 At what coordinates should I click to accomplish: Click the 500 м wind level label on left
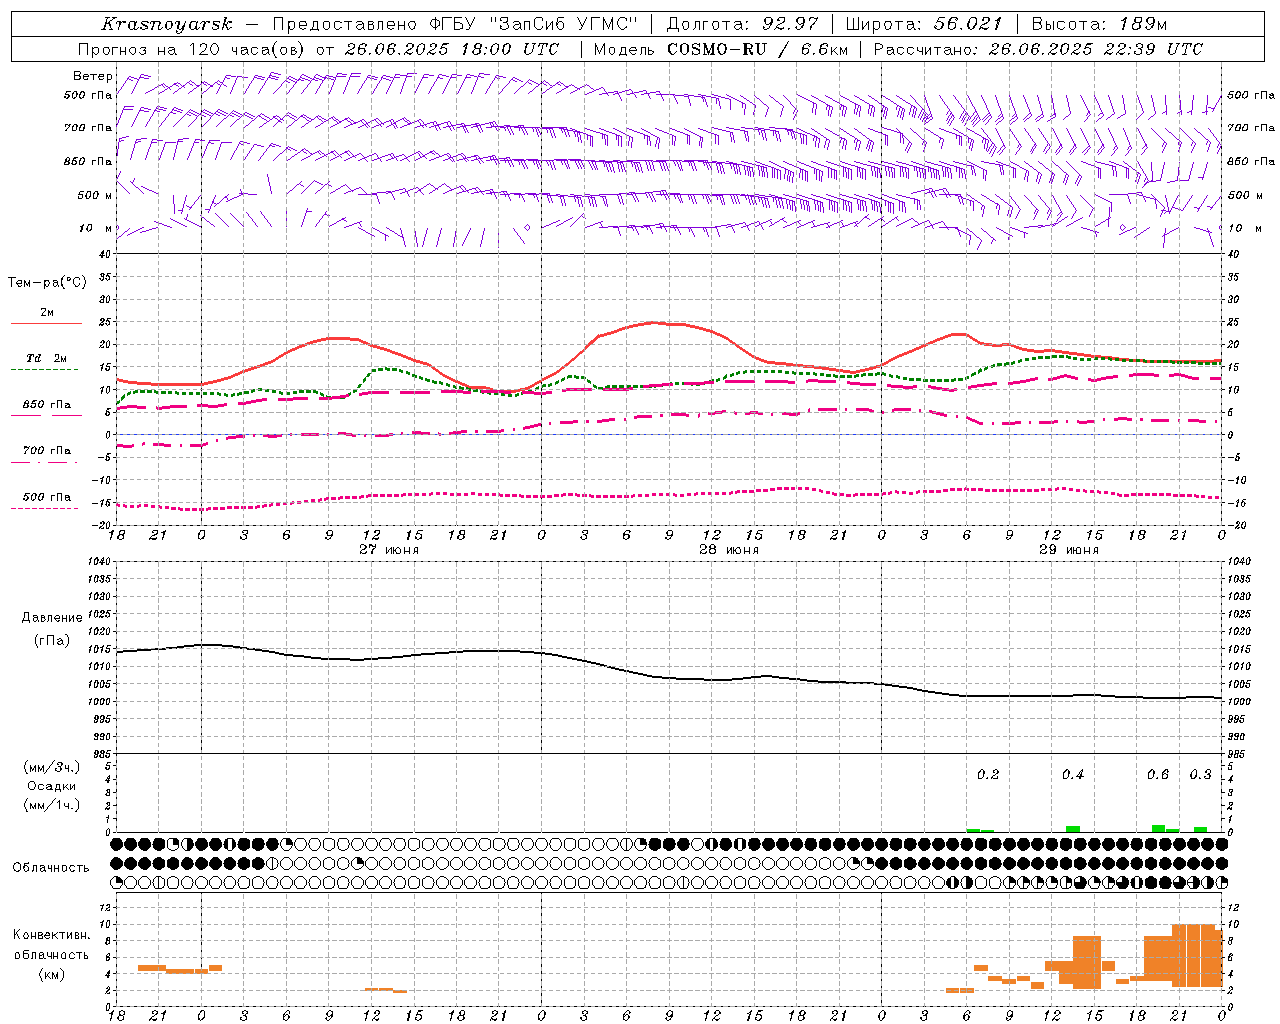point(95,196)
